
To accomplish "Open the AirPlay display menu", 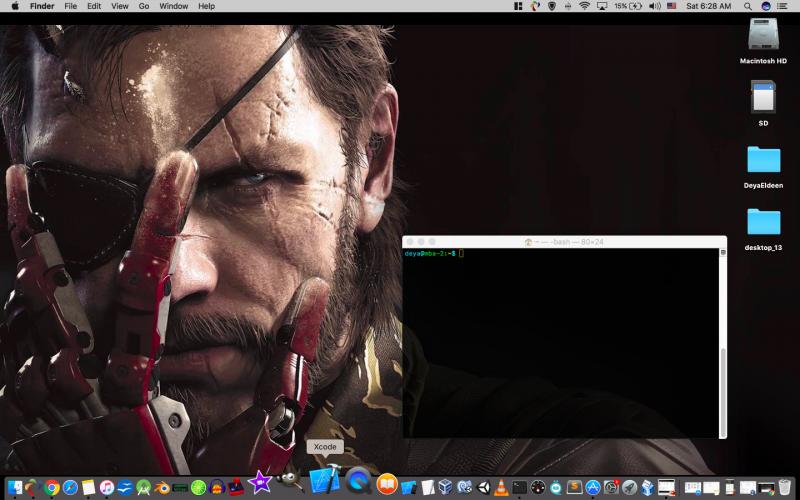I will click(x=602, y=6).
